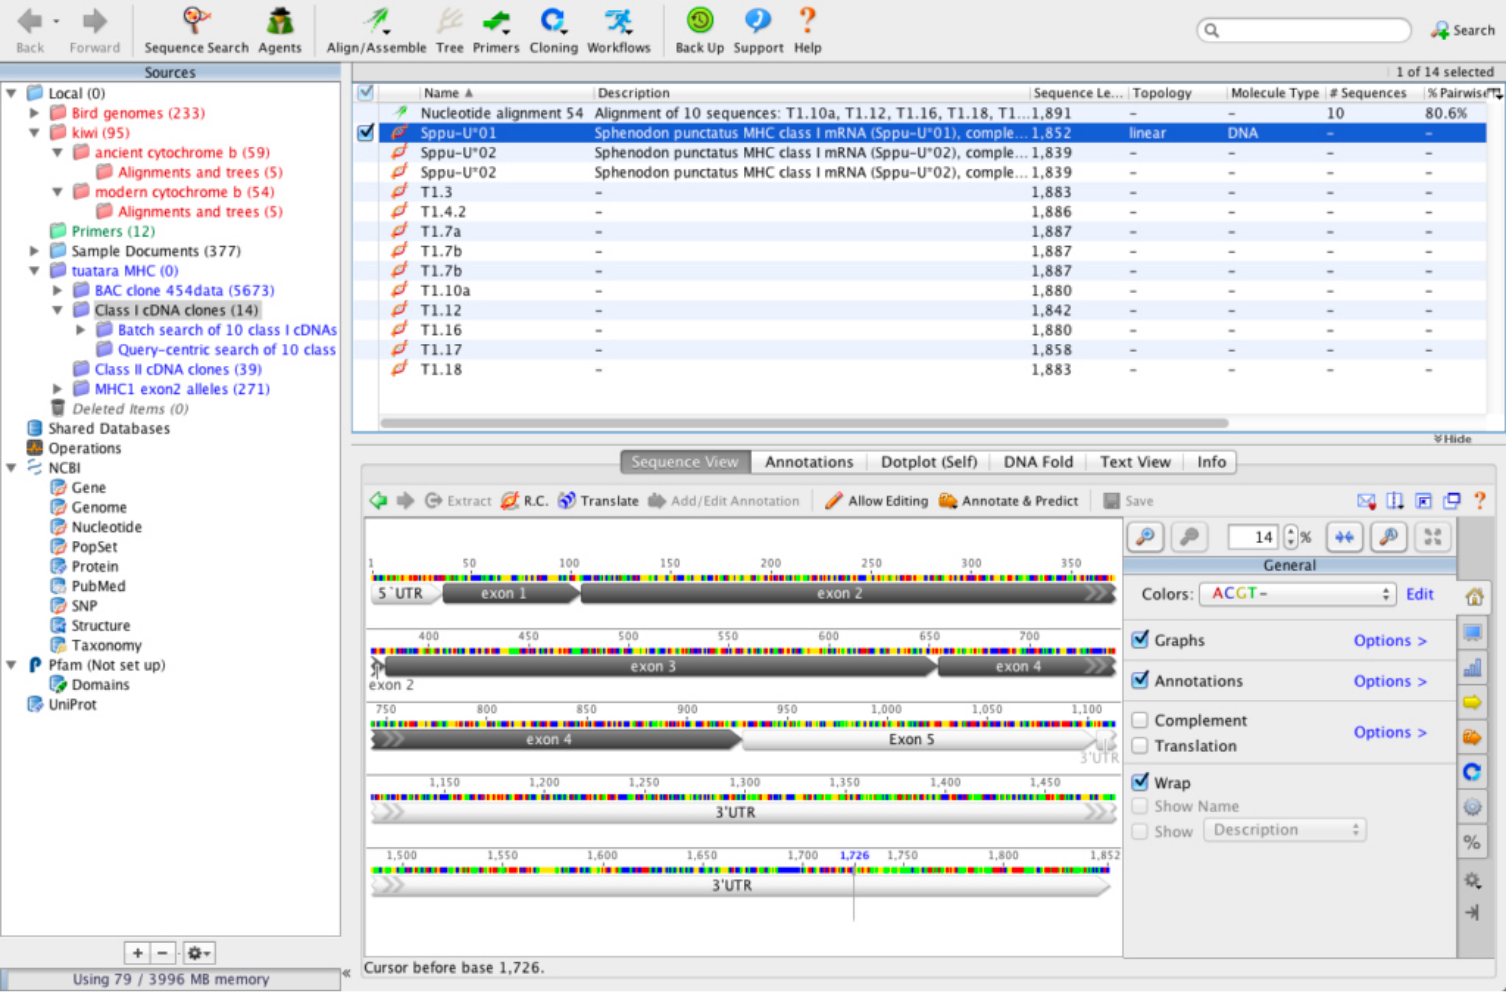The width and height of the screenshot is (1506, 992).
Task: Open Graphs Options link
Action: click(x=1390, y=640)
